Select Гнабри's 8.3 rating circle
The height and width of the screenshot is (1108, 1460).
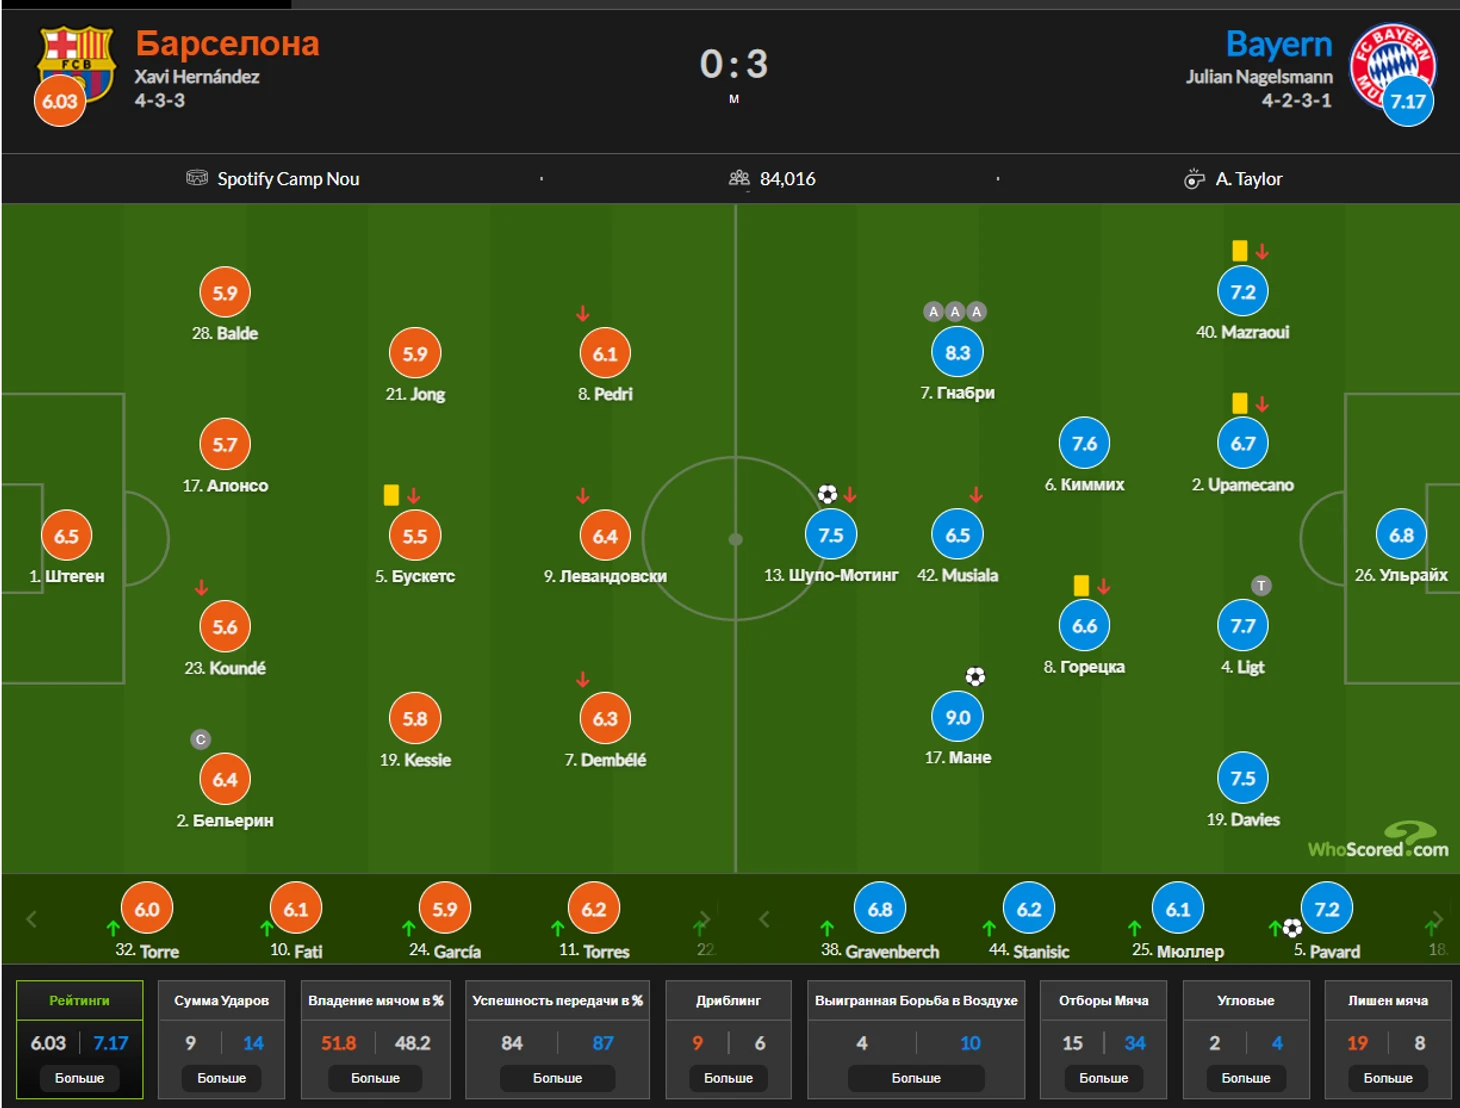(958, 353)
